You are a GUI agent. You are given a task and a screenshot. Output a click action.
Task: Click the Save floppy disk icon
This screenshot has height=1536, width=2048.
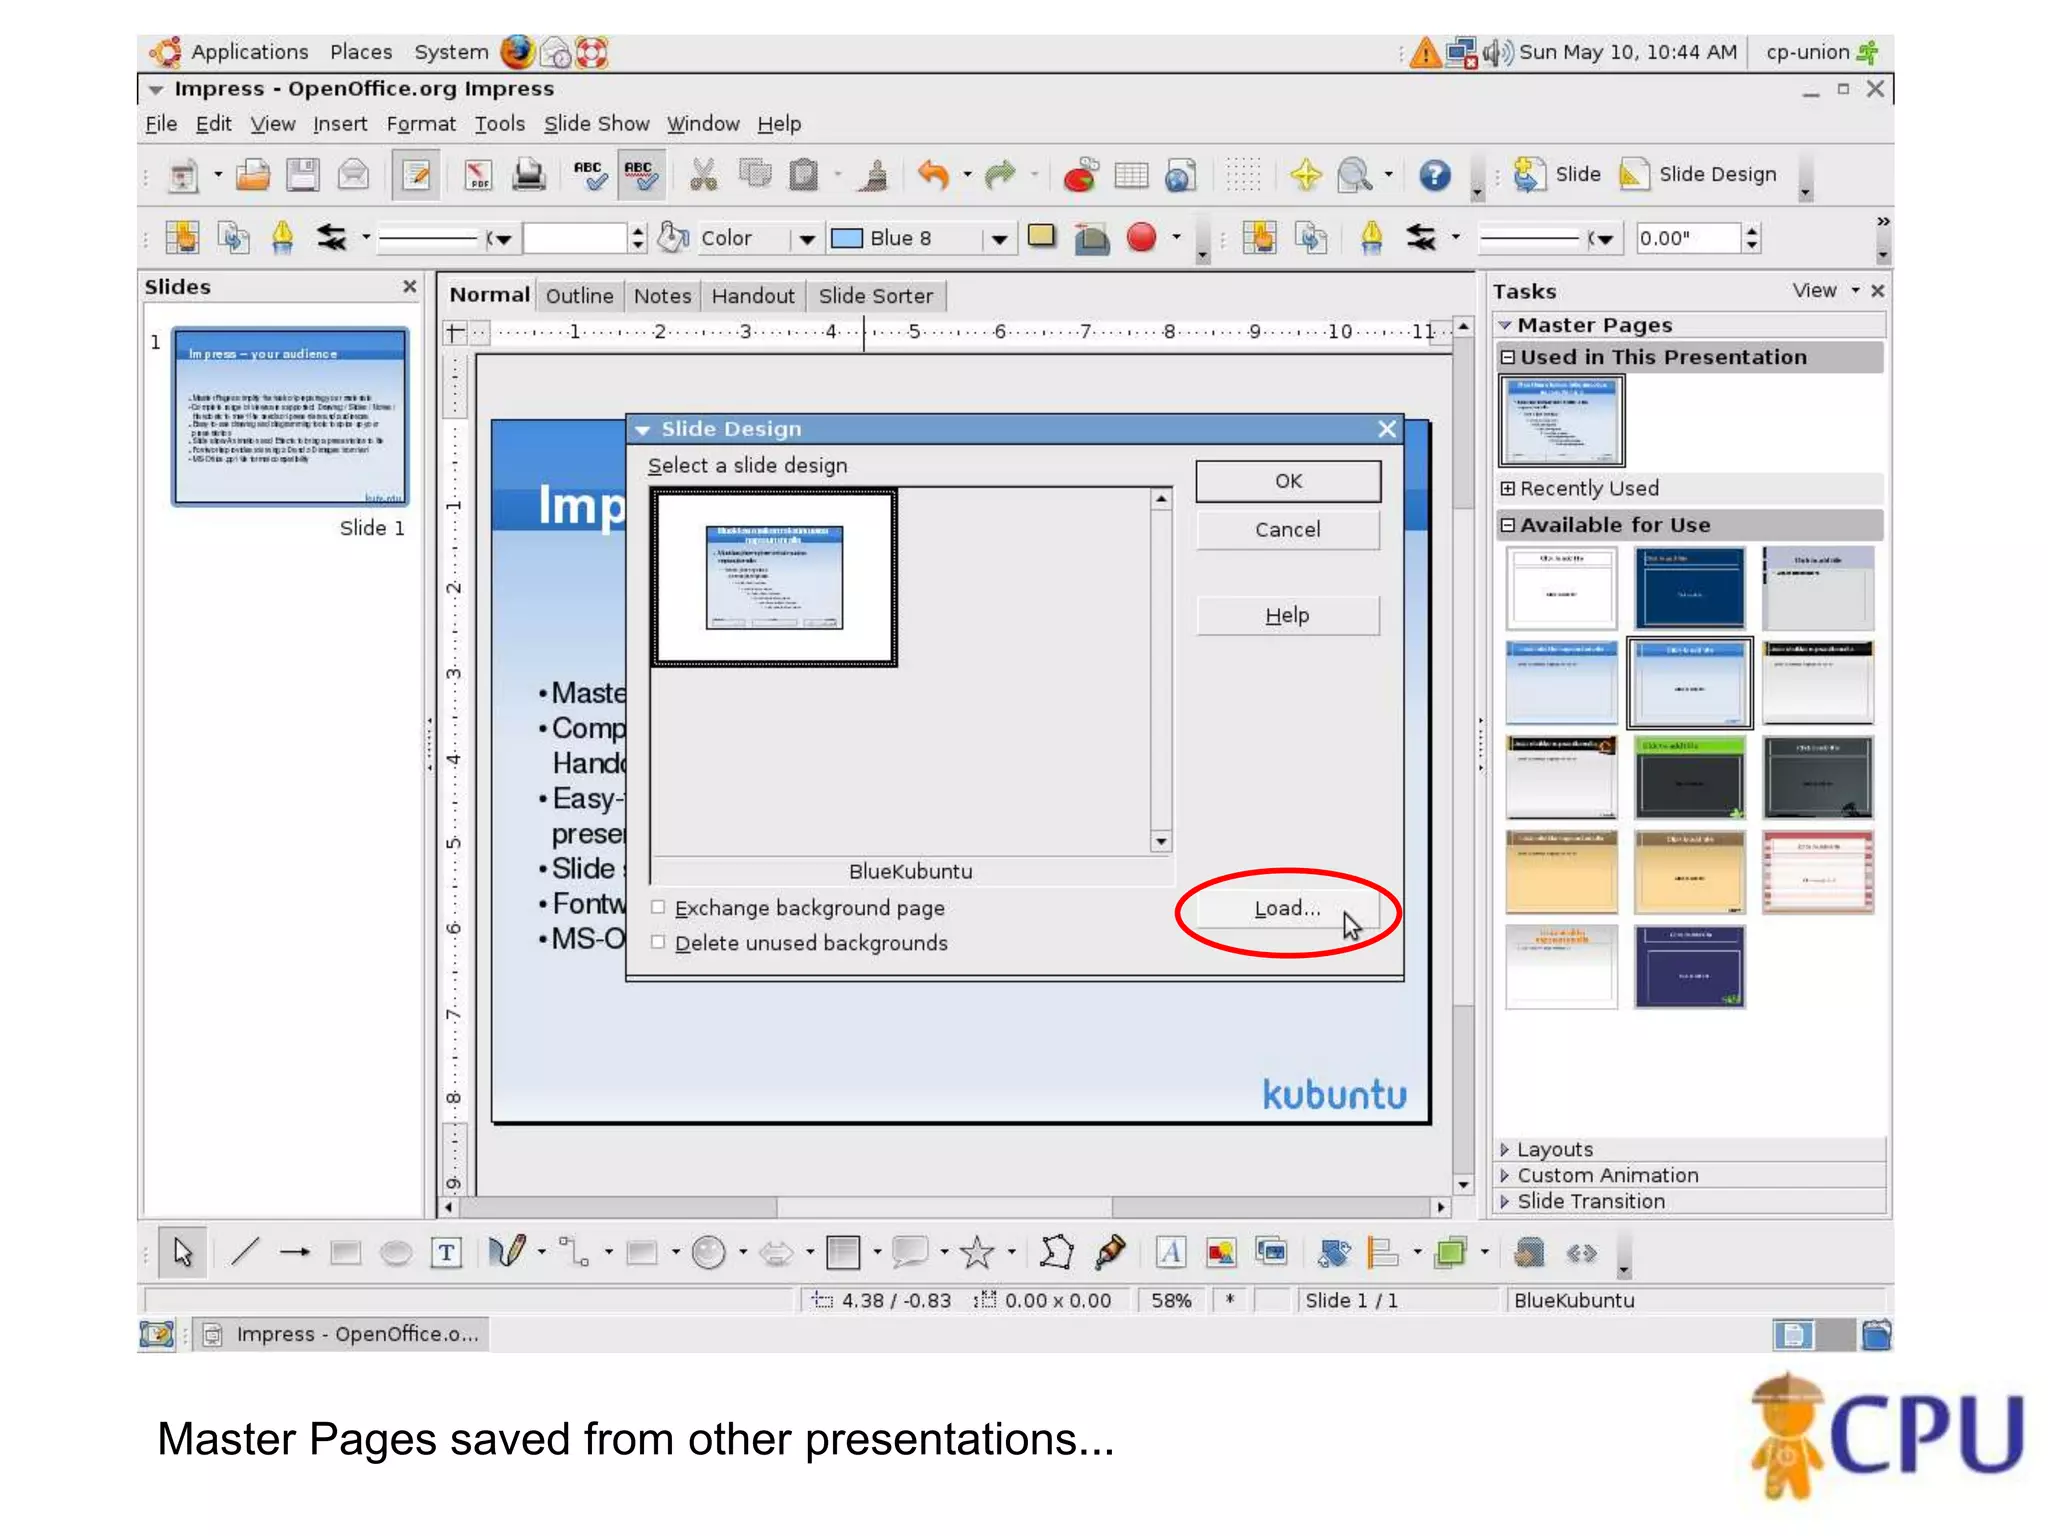click(302, 175)
